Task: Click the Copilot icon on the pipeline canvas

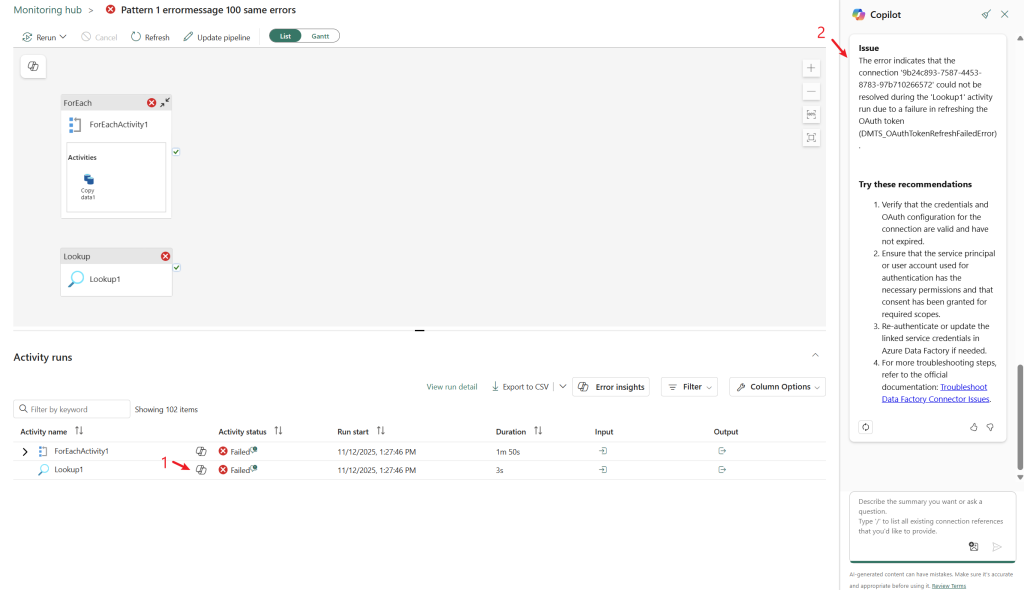Action: tap(33, 66)
